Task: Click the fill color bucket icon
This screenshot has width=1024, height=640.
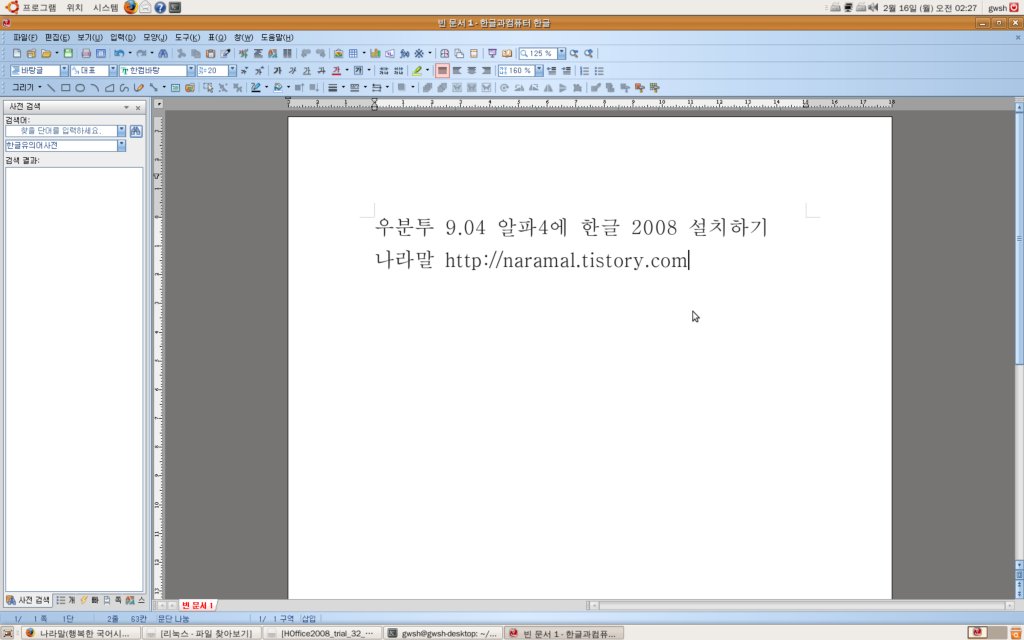Action: pos(278,88)
